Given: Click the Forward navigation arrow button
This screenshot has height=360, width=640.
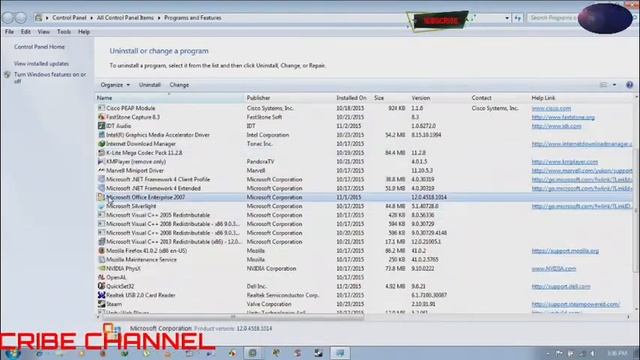Looking at the screenshot, I should (x=21, y=18).
